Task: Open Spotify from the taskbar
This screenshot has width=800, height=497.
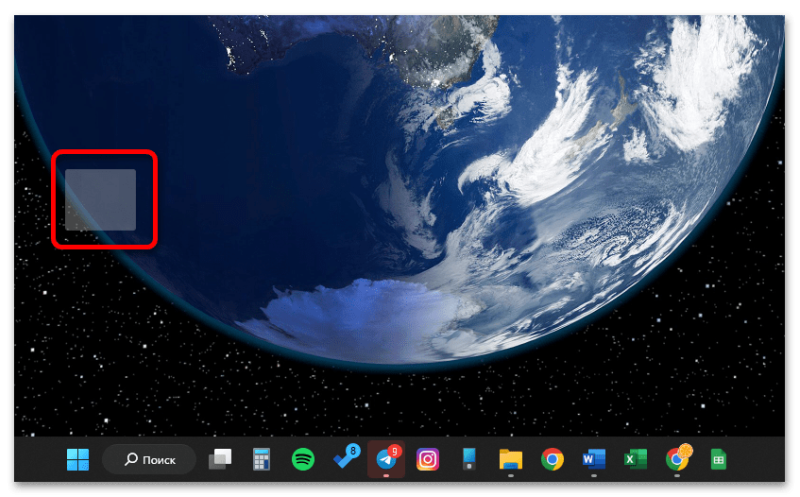Action: coord(303,460)
